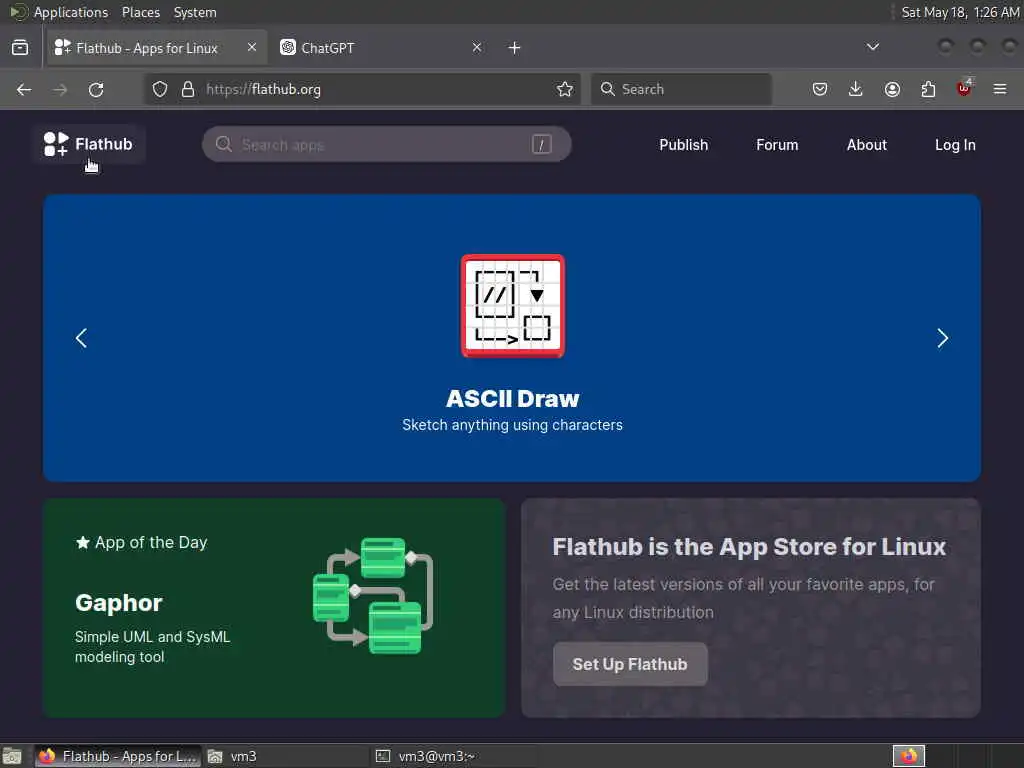Click the App of the Day label
1024x768 pixels.
click(142, 543)
